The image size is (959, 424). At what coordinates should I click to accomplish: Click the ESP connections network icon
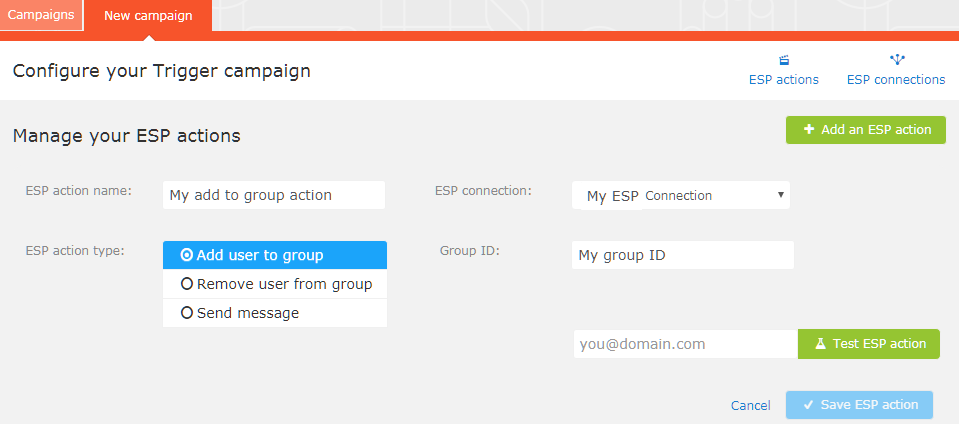pyautogui.click(x=895, y=60)
